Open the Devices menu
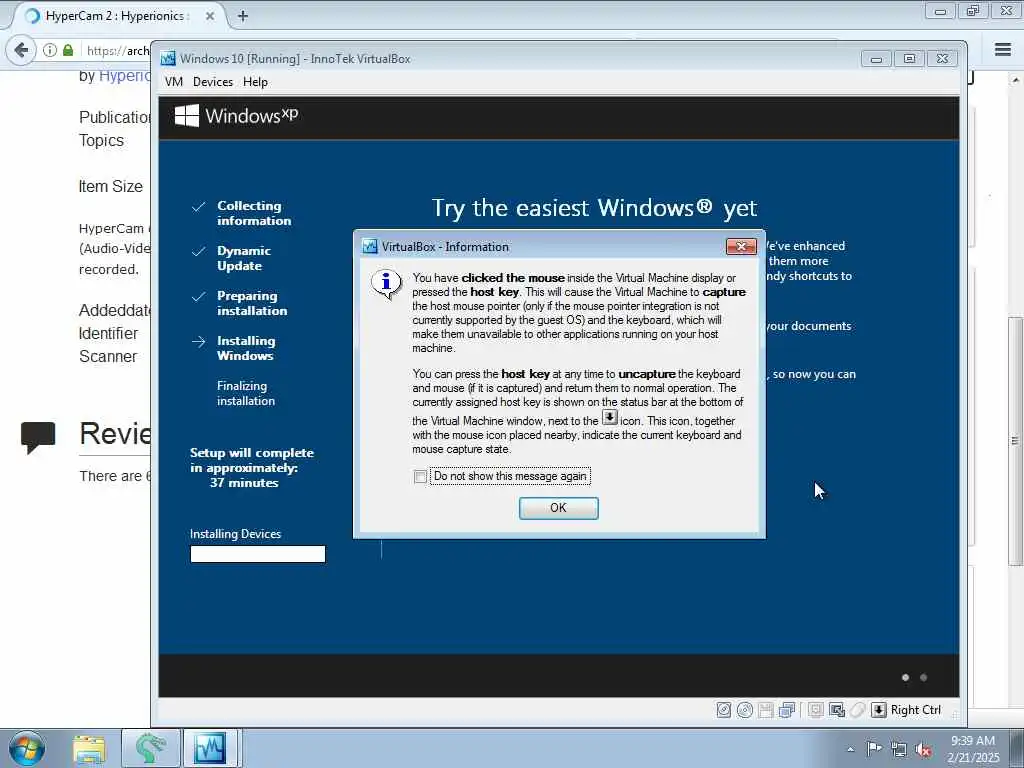Image resolution: width=1024 pixels, height=768 pixels. (x=213, y=82)
